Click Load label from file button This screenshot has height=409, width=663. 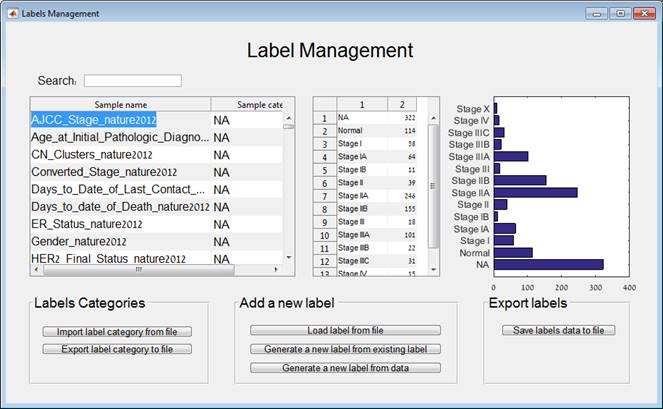coord(344,330)
